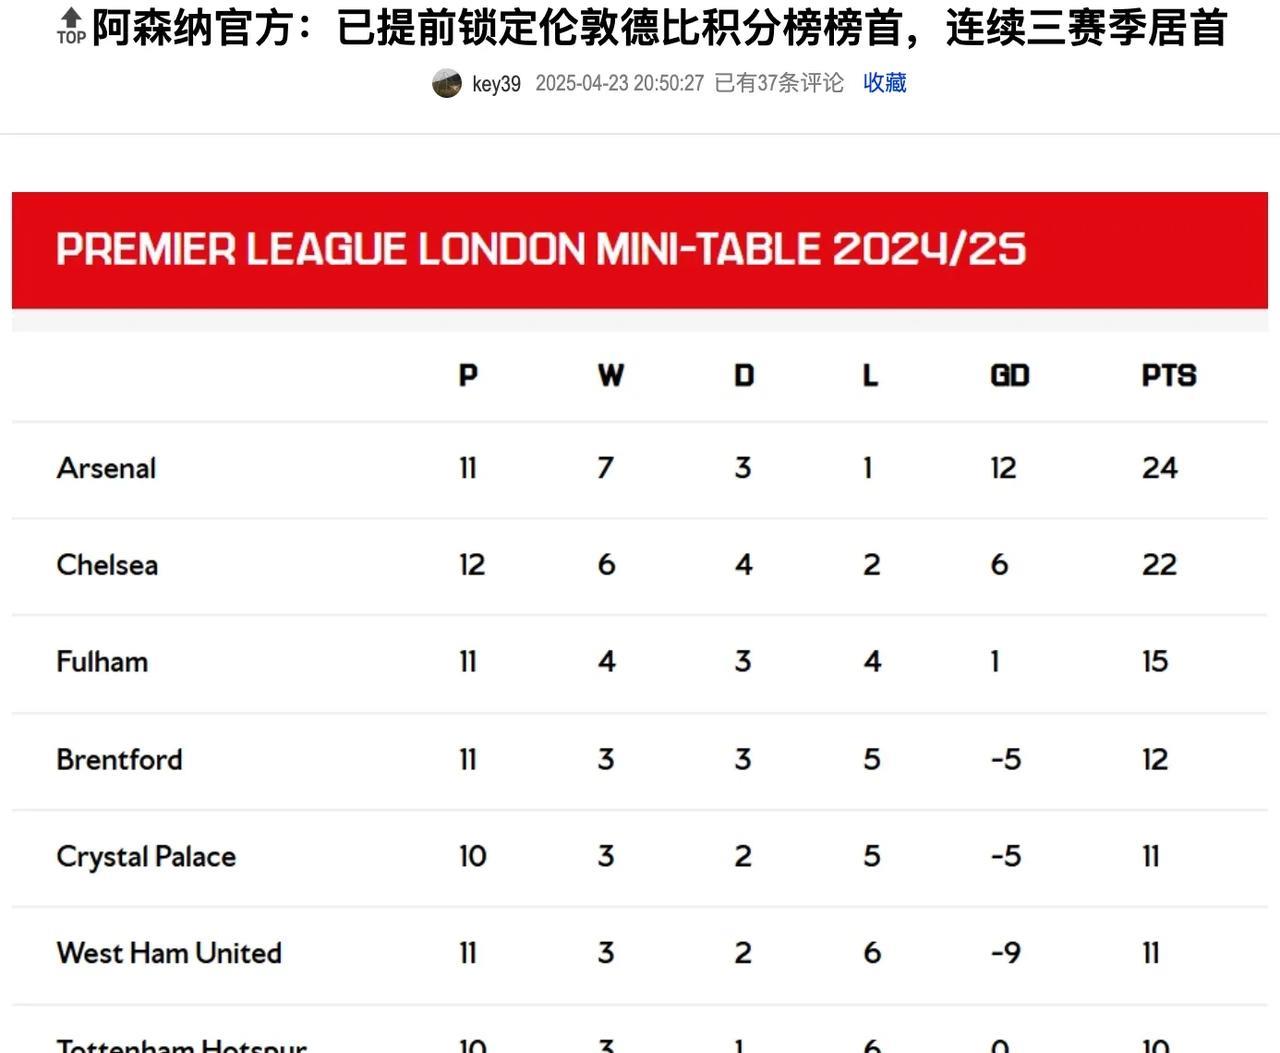
Task: Click the West Ham United row
Action: [640, 954]
